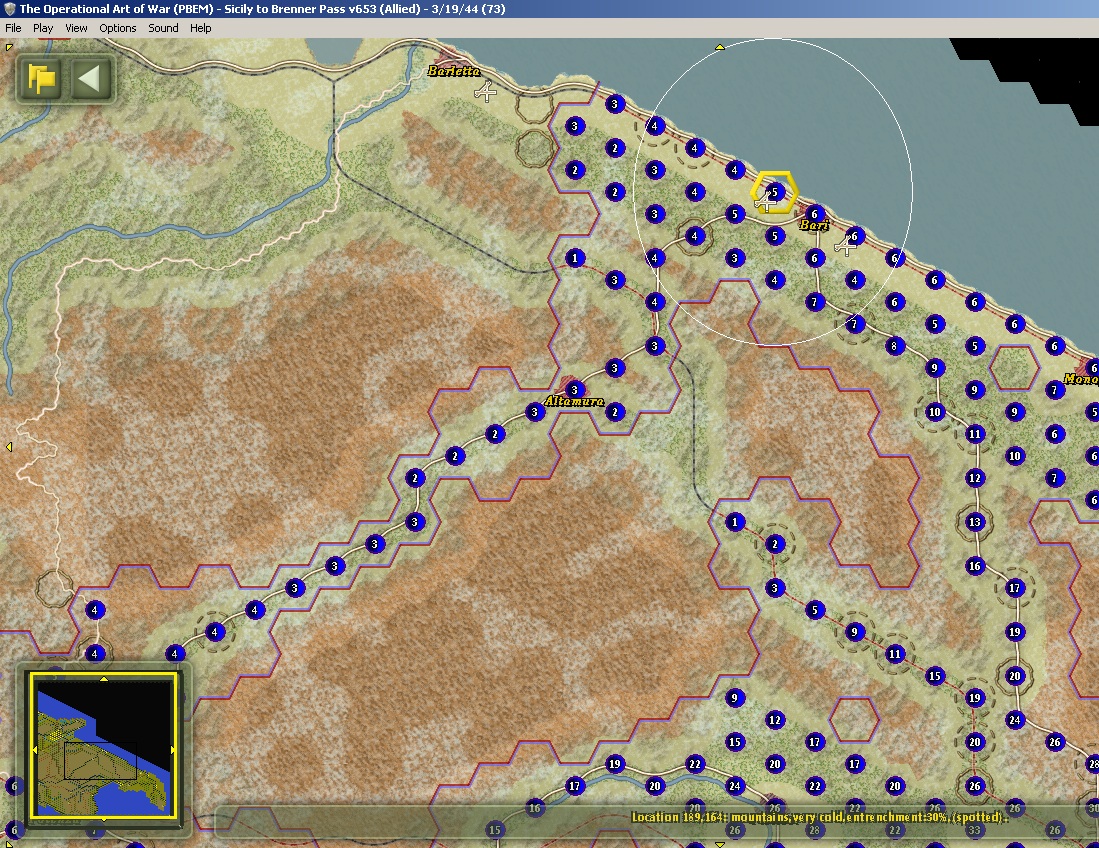Viewport: 1099px width, 848px height.
Task: Open the File menu
Action: click(13, 28)
